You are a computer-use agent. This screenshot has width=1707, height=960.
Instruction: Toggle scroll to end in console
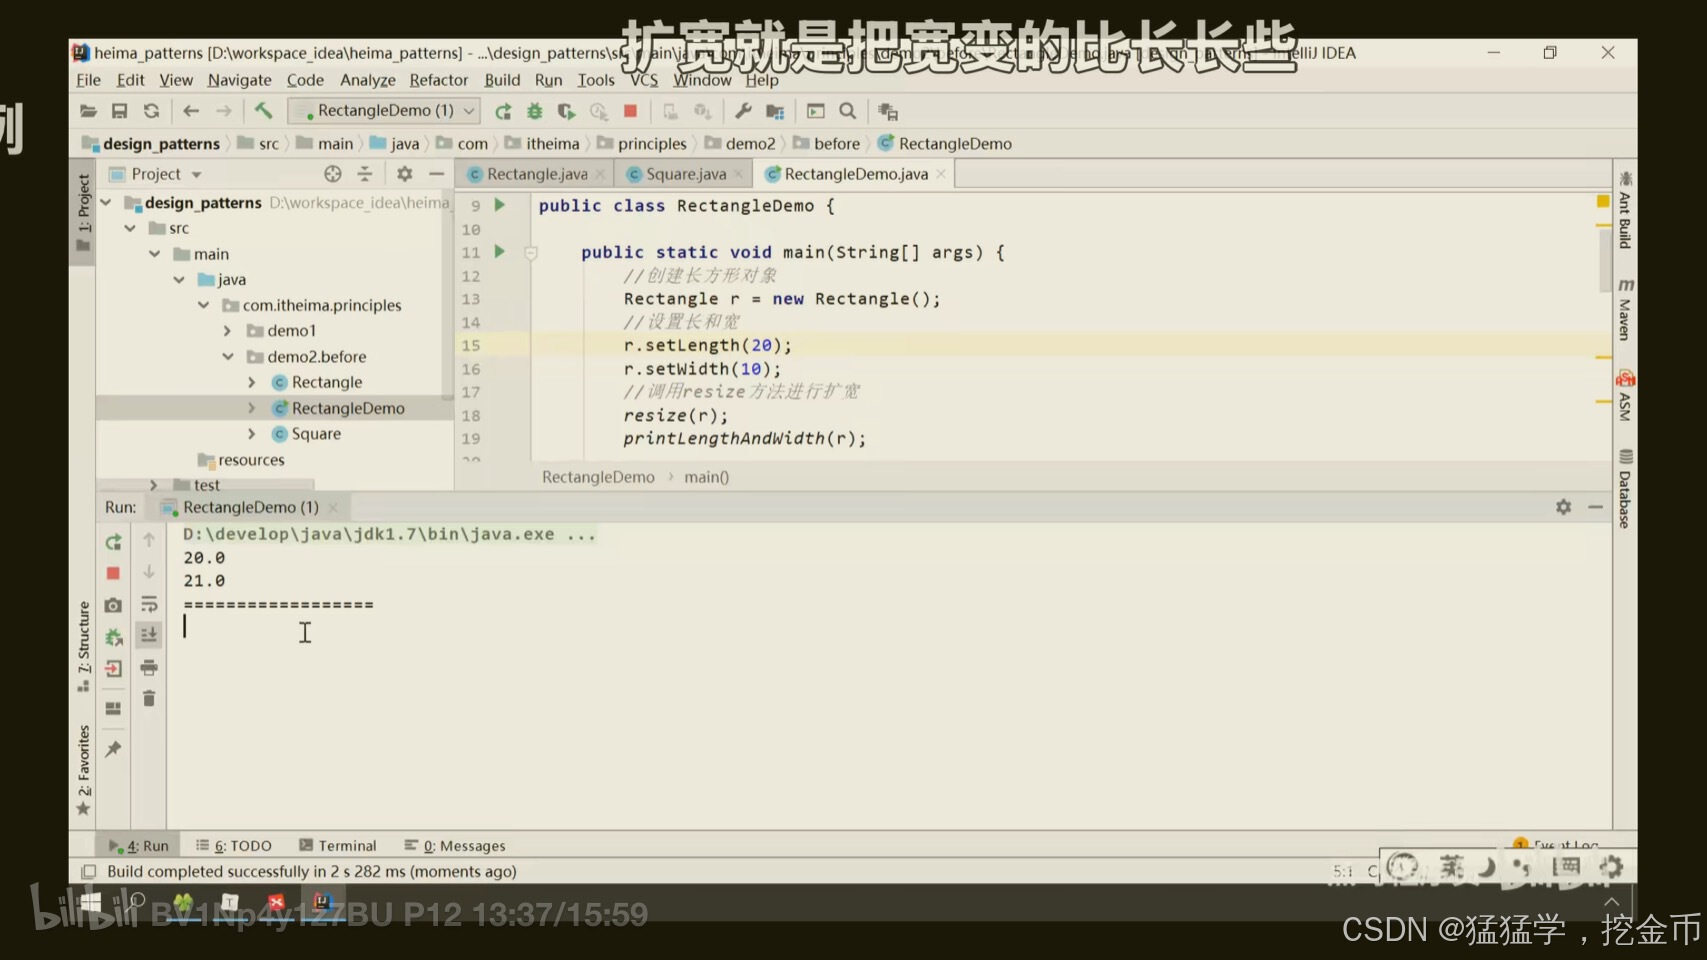[x=149, y=635]
